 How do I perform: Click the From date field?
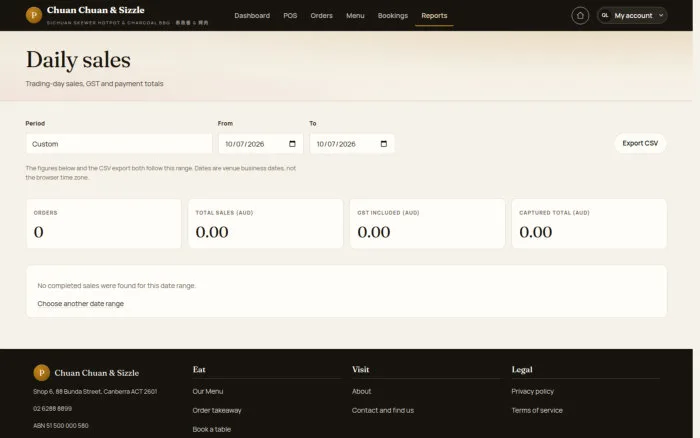tap(261, 144)
